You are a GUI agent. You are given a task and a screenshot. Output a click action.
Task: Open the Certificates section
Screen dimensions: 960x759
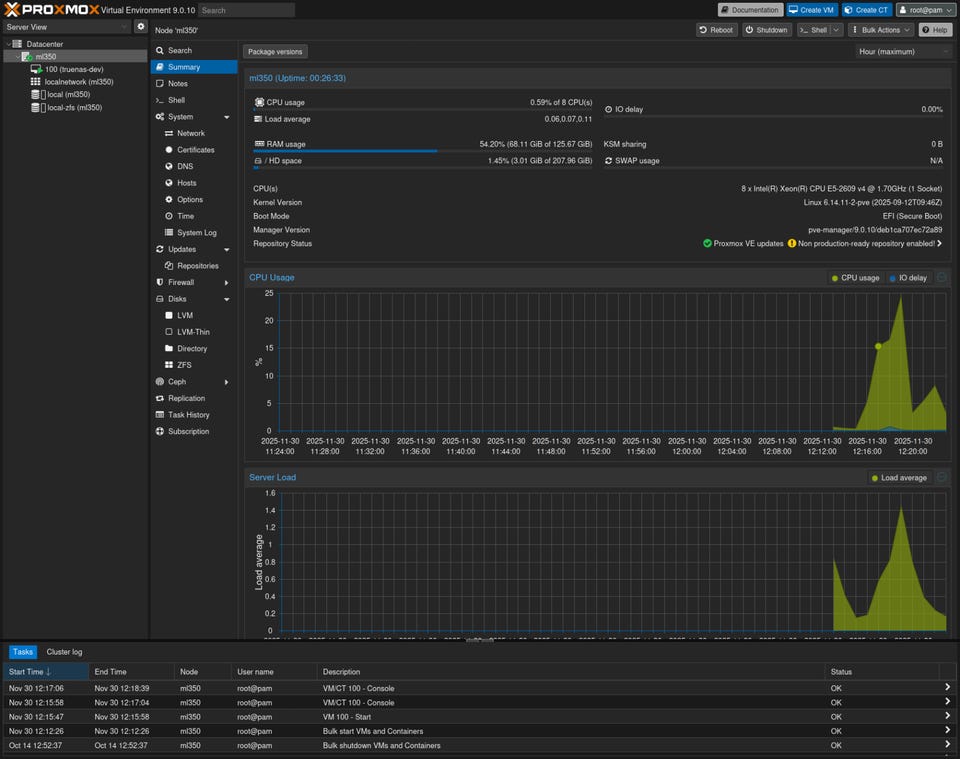pyautogui.click(x=195, y=150)
